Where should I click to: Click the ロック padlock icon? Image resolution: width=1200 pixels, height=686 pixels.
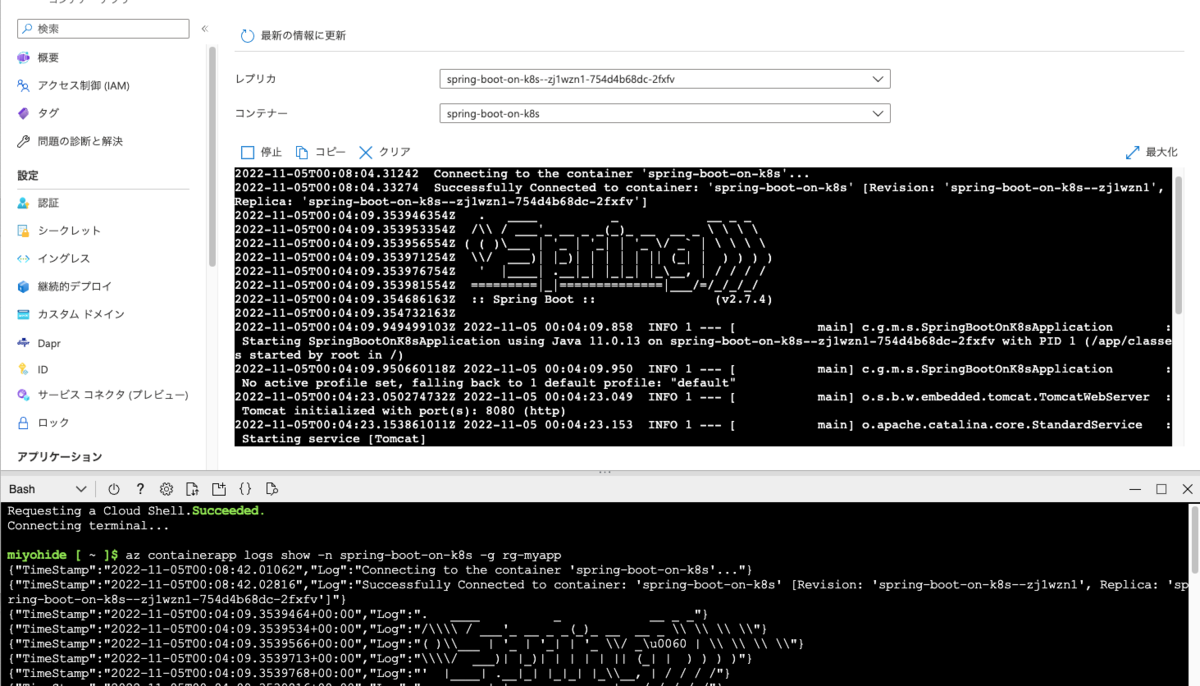tap(24, 423)
